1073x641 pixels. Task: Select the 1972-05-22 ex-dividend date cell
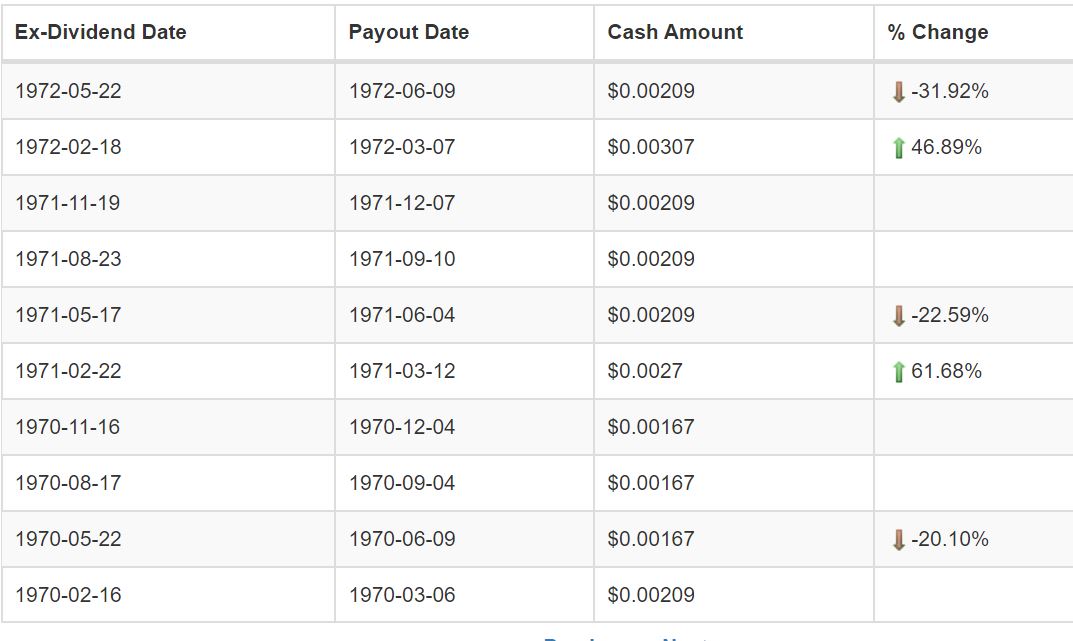pos(68,91)
